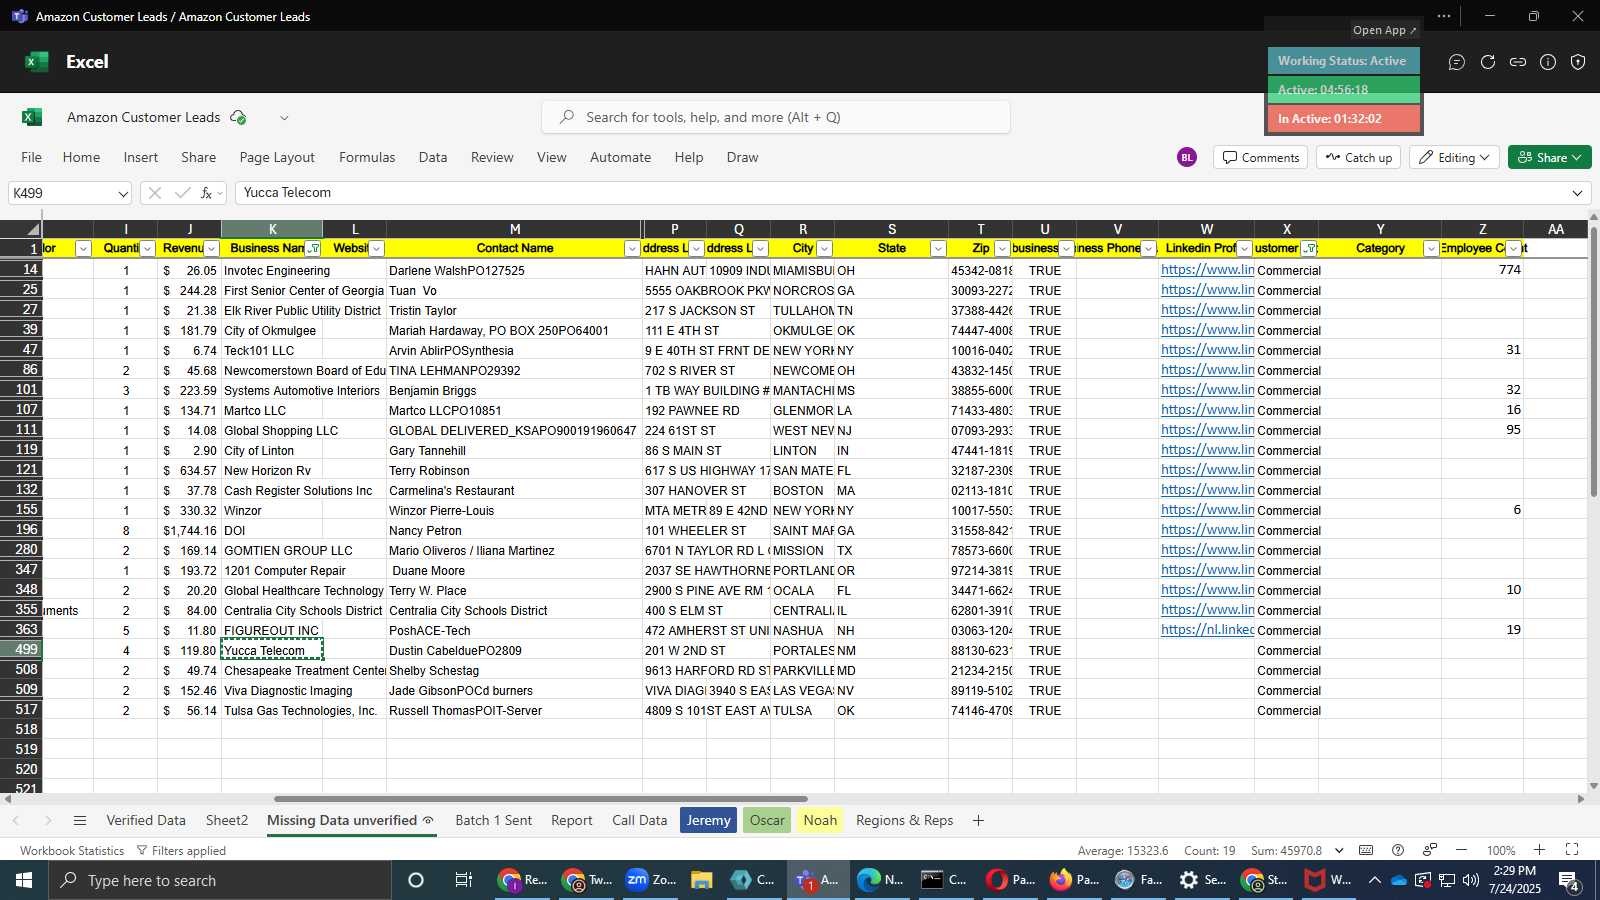The image size is (1600, 900).
Task: Open the Teams conversation chat icon
Action: [x=1457, y=62]
